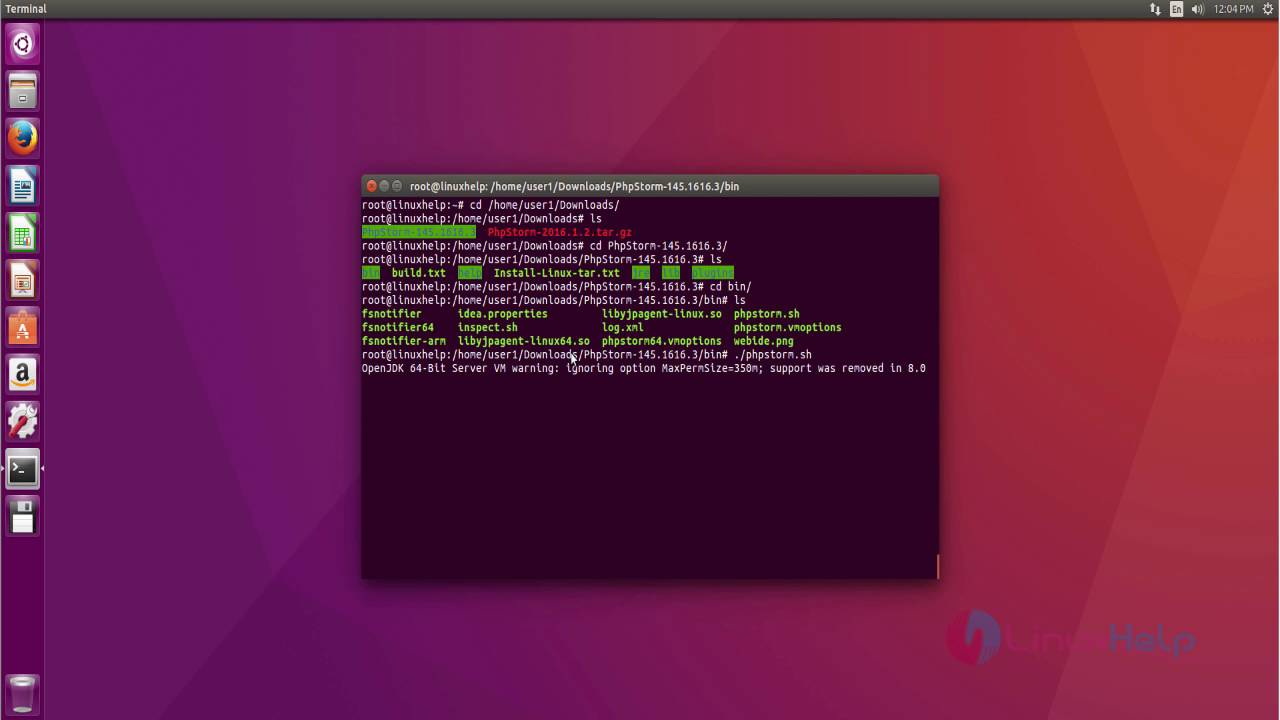Click the highlighted plugins directory name
Image resolution: width=1280 pixels, height=720 pixels.
pos(712,273)
